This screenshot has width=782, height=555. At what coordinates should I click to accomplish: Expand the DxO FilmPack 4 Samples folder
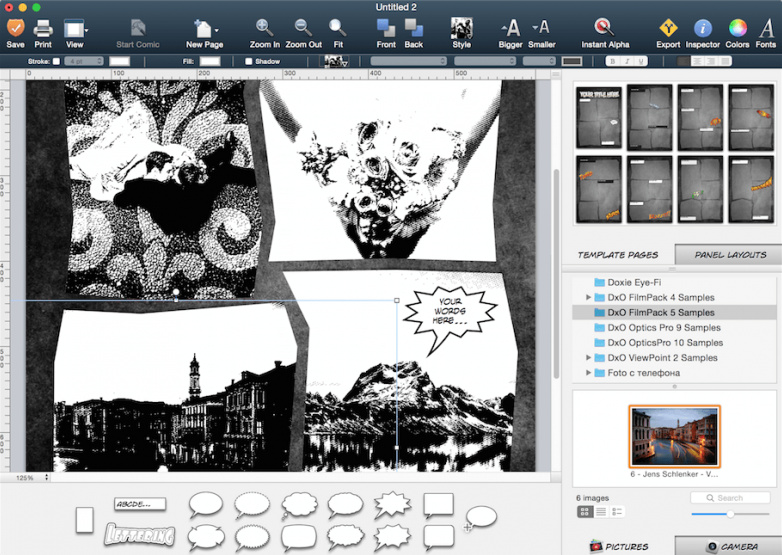tap(589, 298)
